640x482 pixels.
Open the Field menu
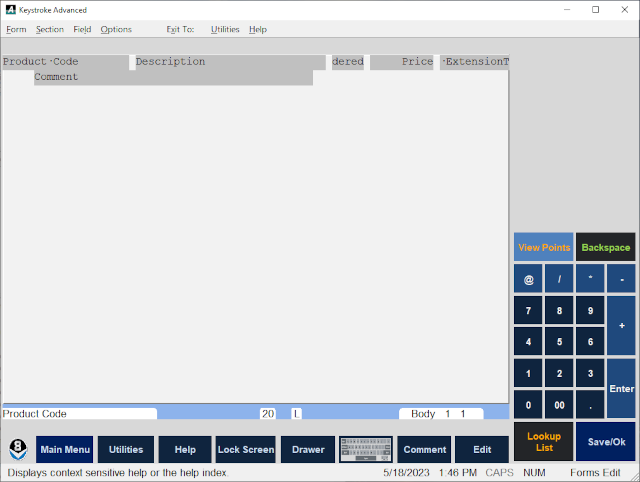click(x=82, y=29)
